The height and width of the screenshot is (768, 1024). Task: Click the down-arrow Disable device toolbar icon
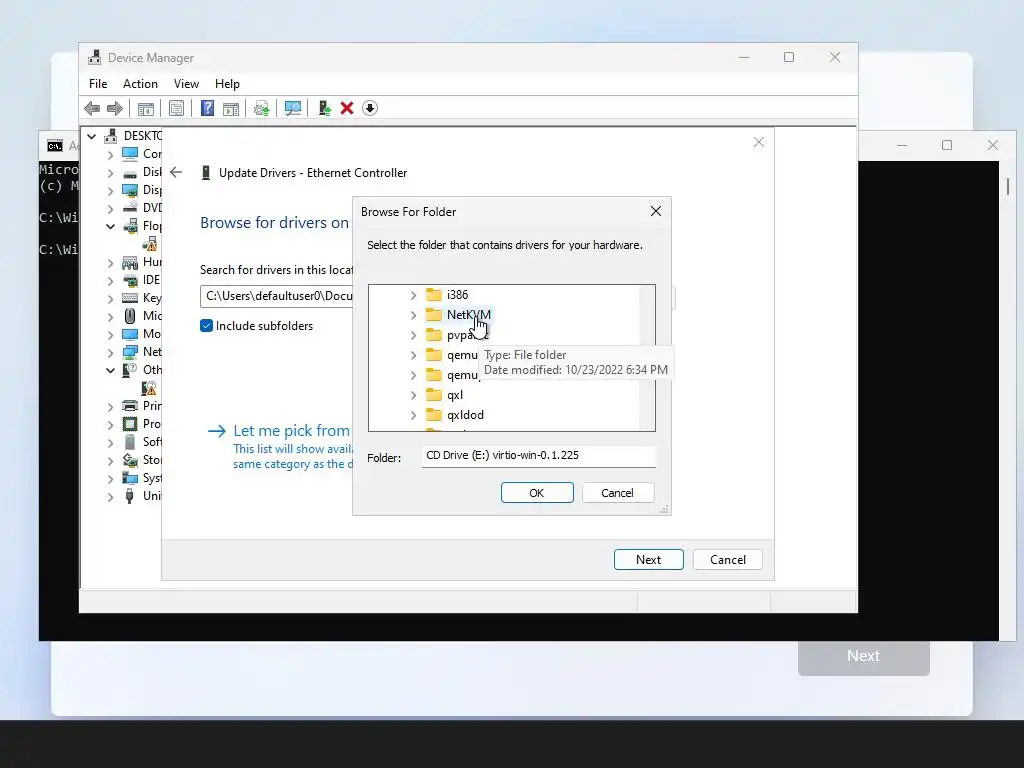370,108
